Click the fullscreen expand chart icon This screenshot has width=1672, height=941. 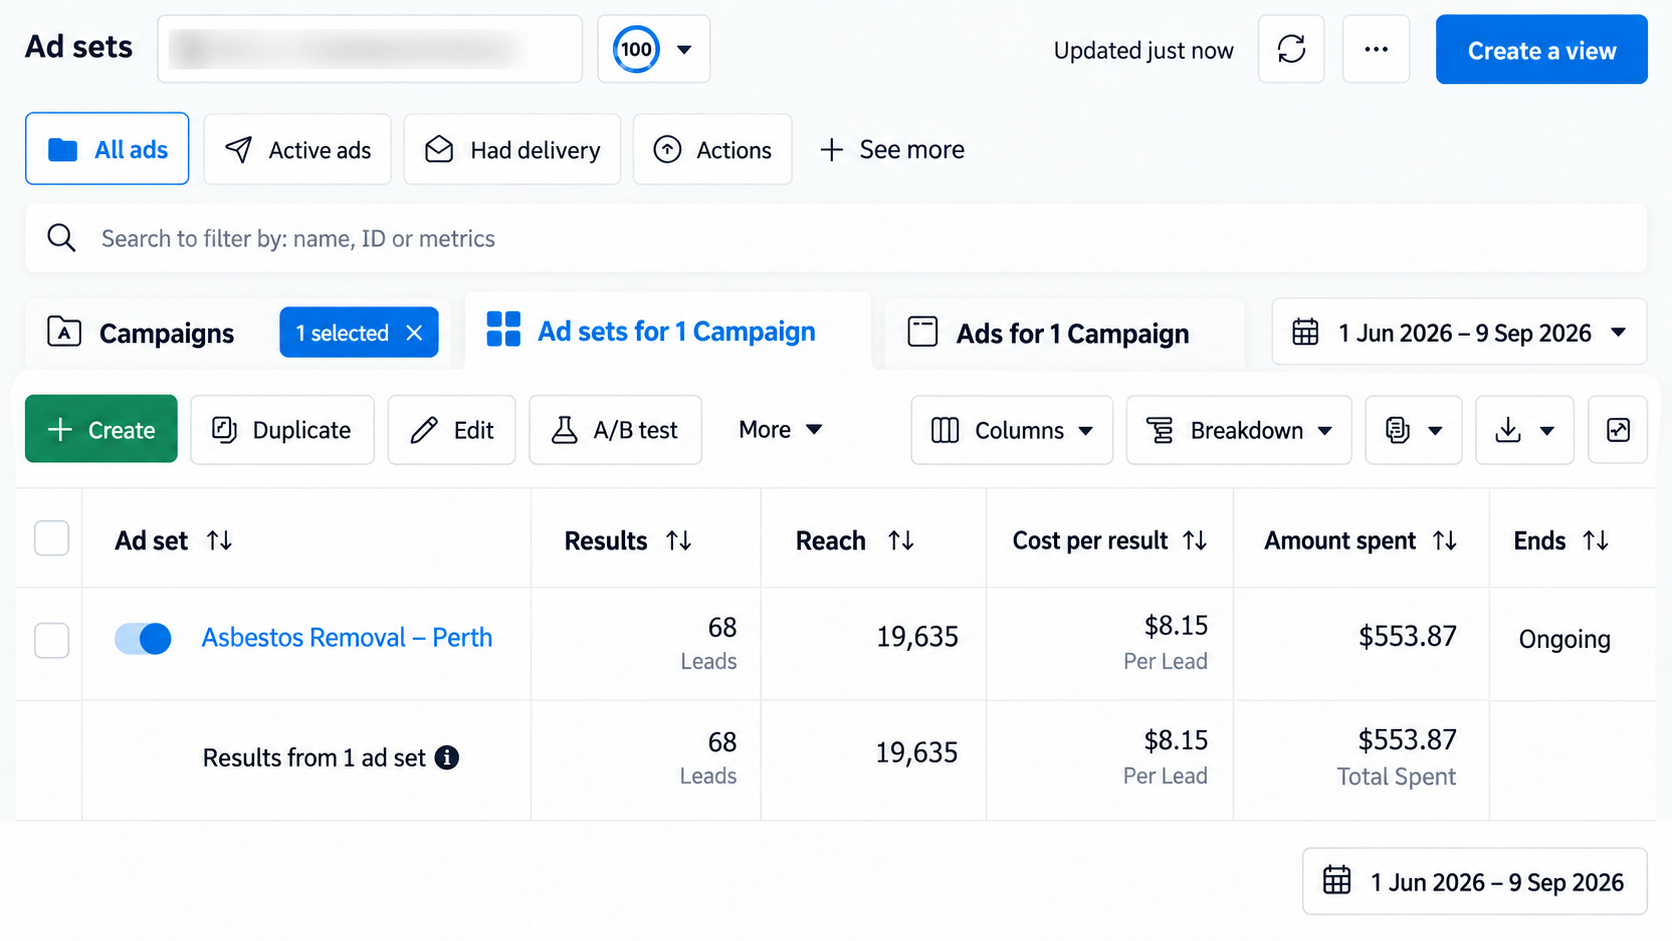click(1617, 430)
